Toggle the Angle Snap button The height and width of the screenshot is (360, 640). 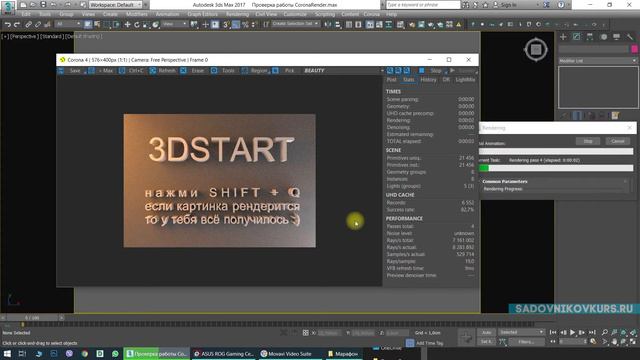236,24
